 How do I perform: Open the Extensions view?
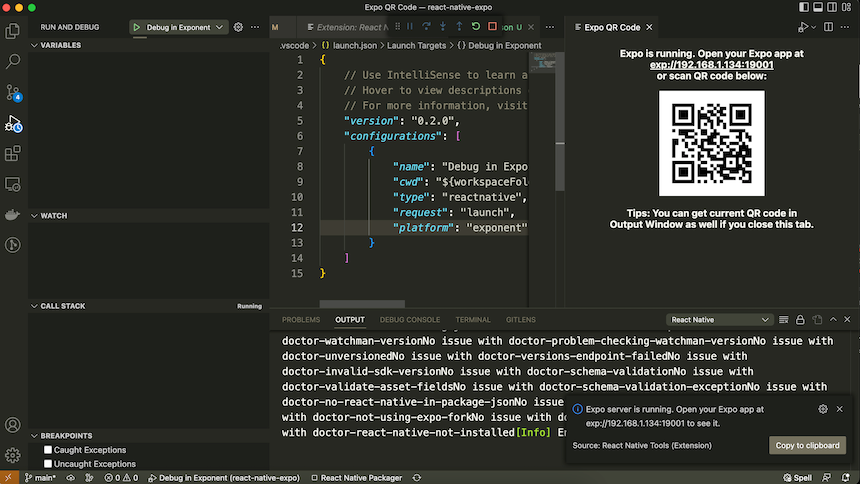13,154
